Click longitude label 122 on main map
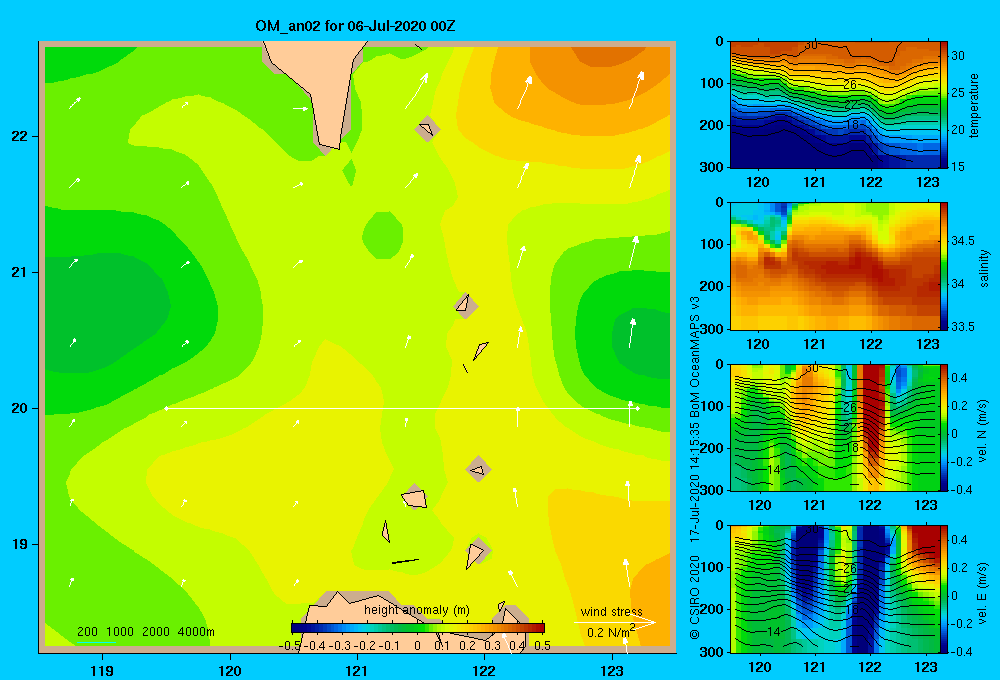The height and width of the screenshot is (680, 1000). click(484, 670)
